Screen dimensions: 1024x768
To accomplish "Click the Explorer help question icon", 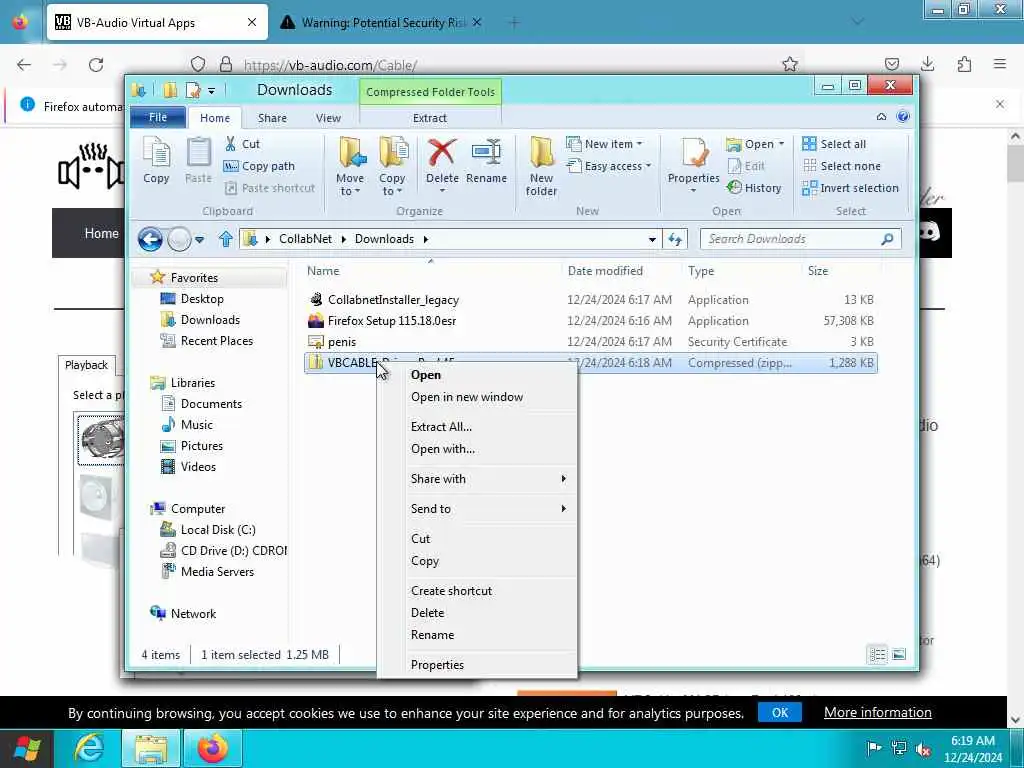I will coord(903,117).
